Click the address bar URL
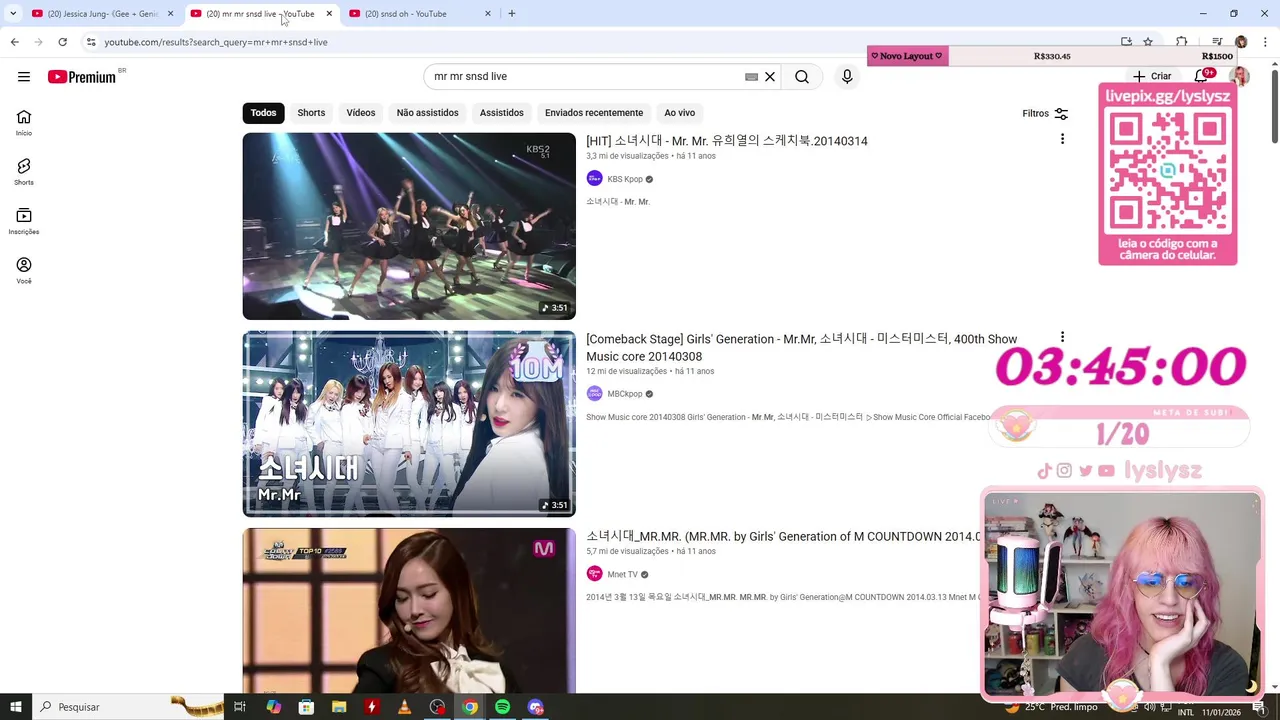 pos(216,42)
